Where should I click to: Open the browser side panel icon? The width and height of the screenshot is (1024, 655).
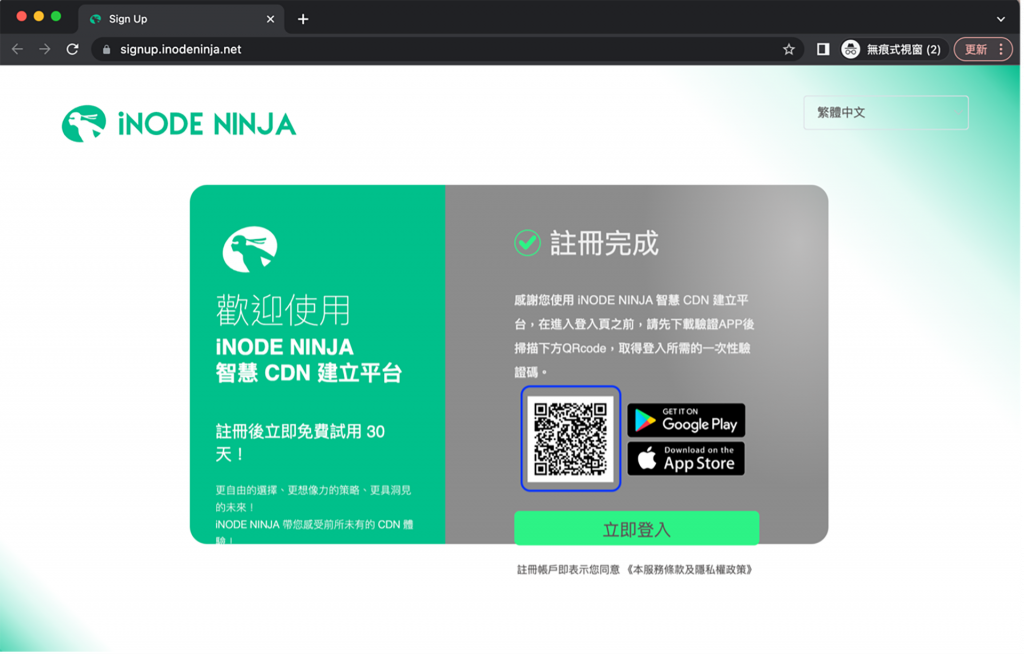823,50
